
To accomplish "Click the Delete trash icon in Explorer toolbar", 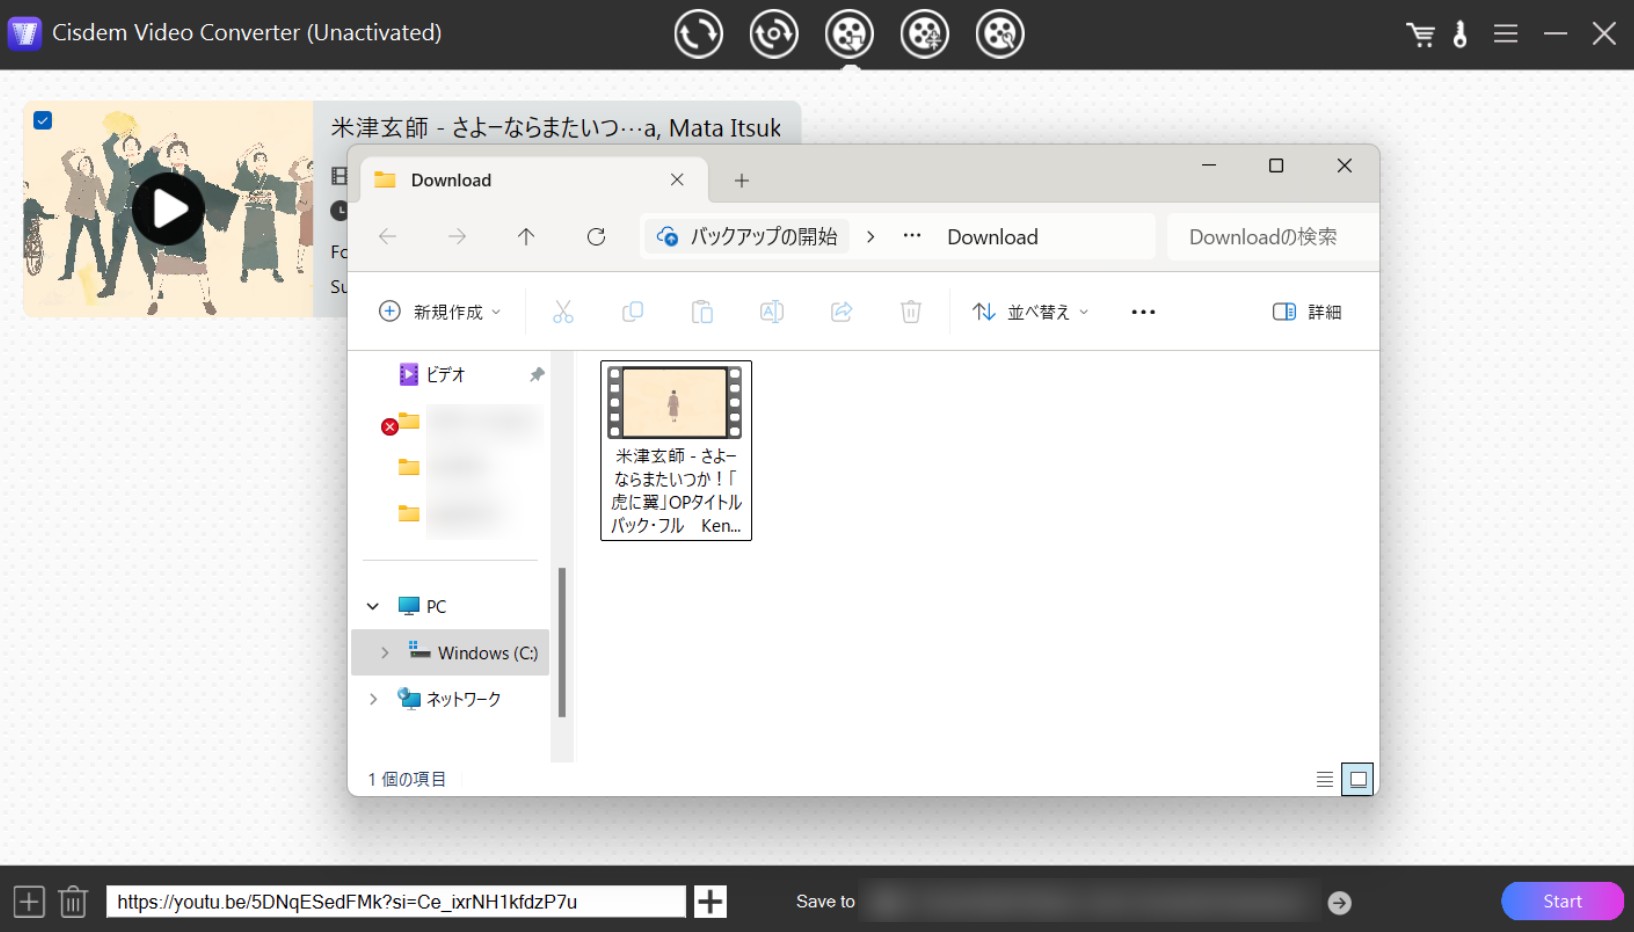I will coord(911,312).
